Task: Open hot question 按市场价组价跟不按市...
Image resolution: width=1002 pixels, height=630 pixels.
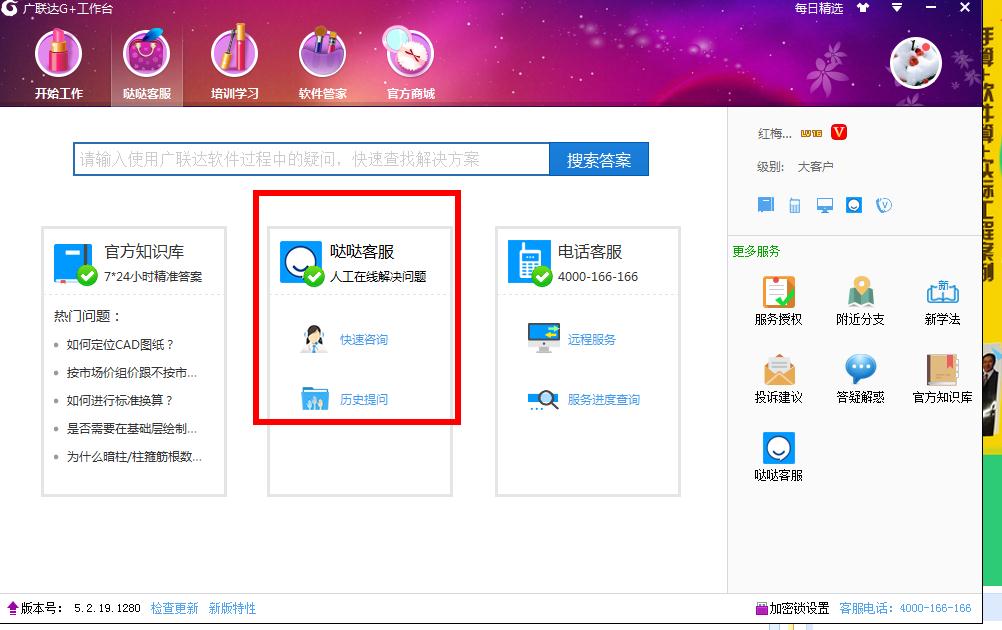Action: [132, 373]
